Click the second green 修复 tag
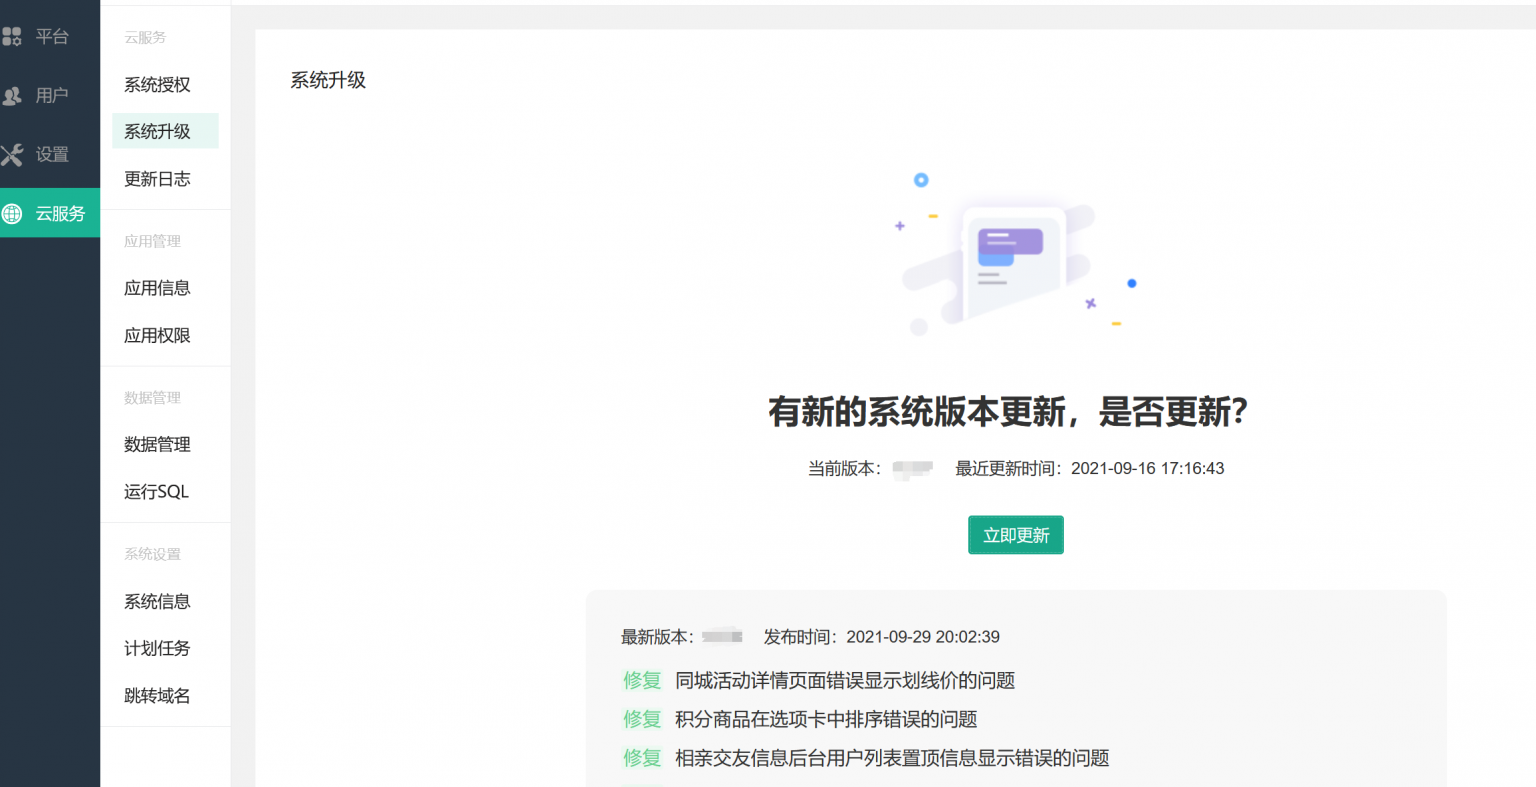Viewport: 1536px width, 787px height. [x=642, y=720]
